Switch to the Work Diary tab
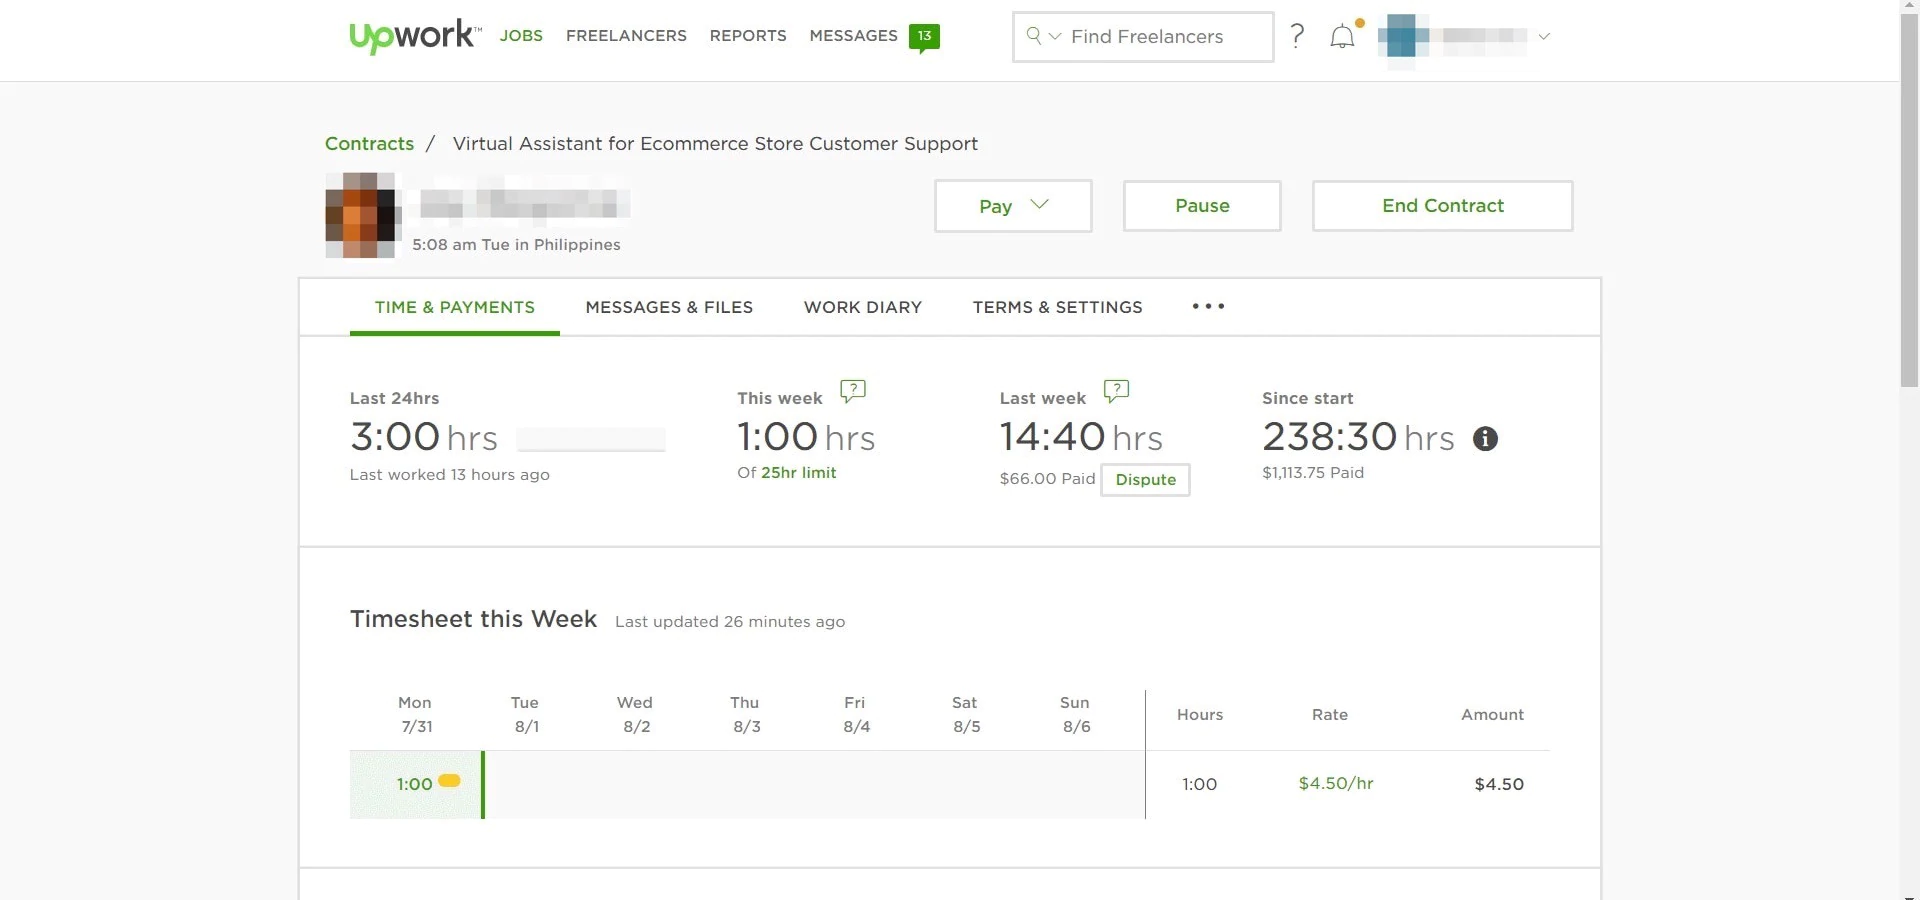1920x900 pixels. [863, 307]
